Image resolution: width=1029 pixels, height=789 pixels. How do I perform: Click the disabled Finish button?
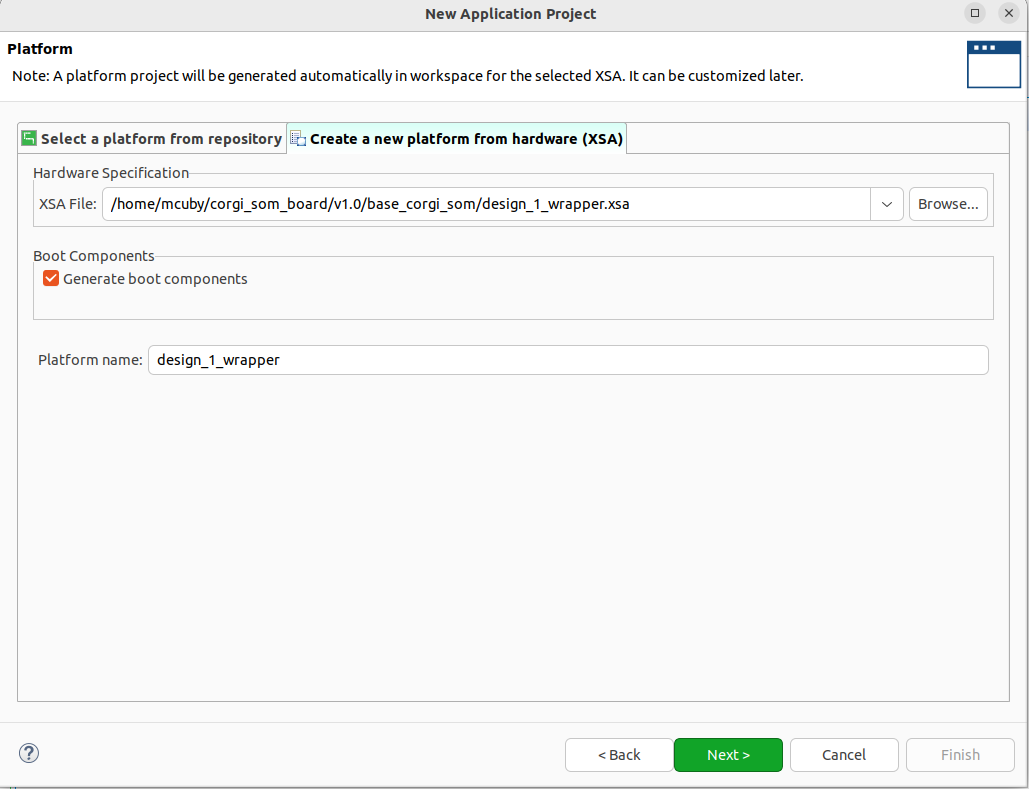pos(960,755)
